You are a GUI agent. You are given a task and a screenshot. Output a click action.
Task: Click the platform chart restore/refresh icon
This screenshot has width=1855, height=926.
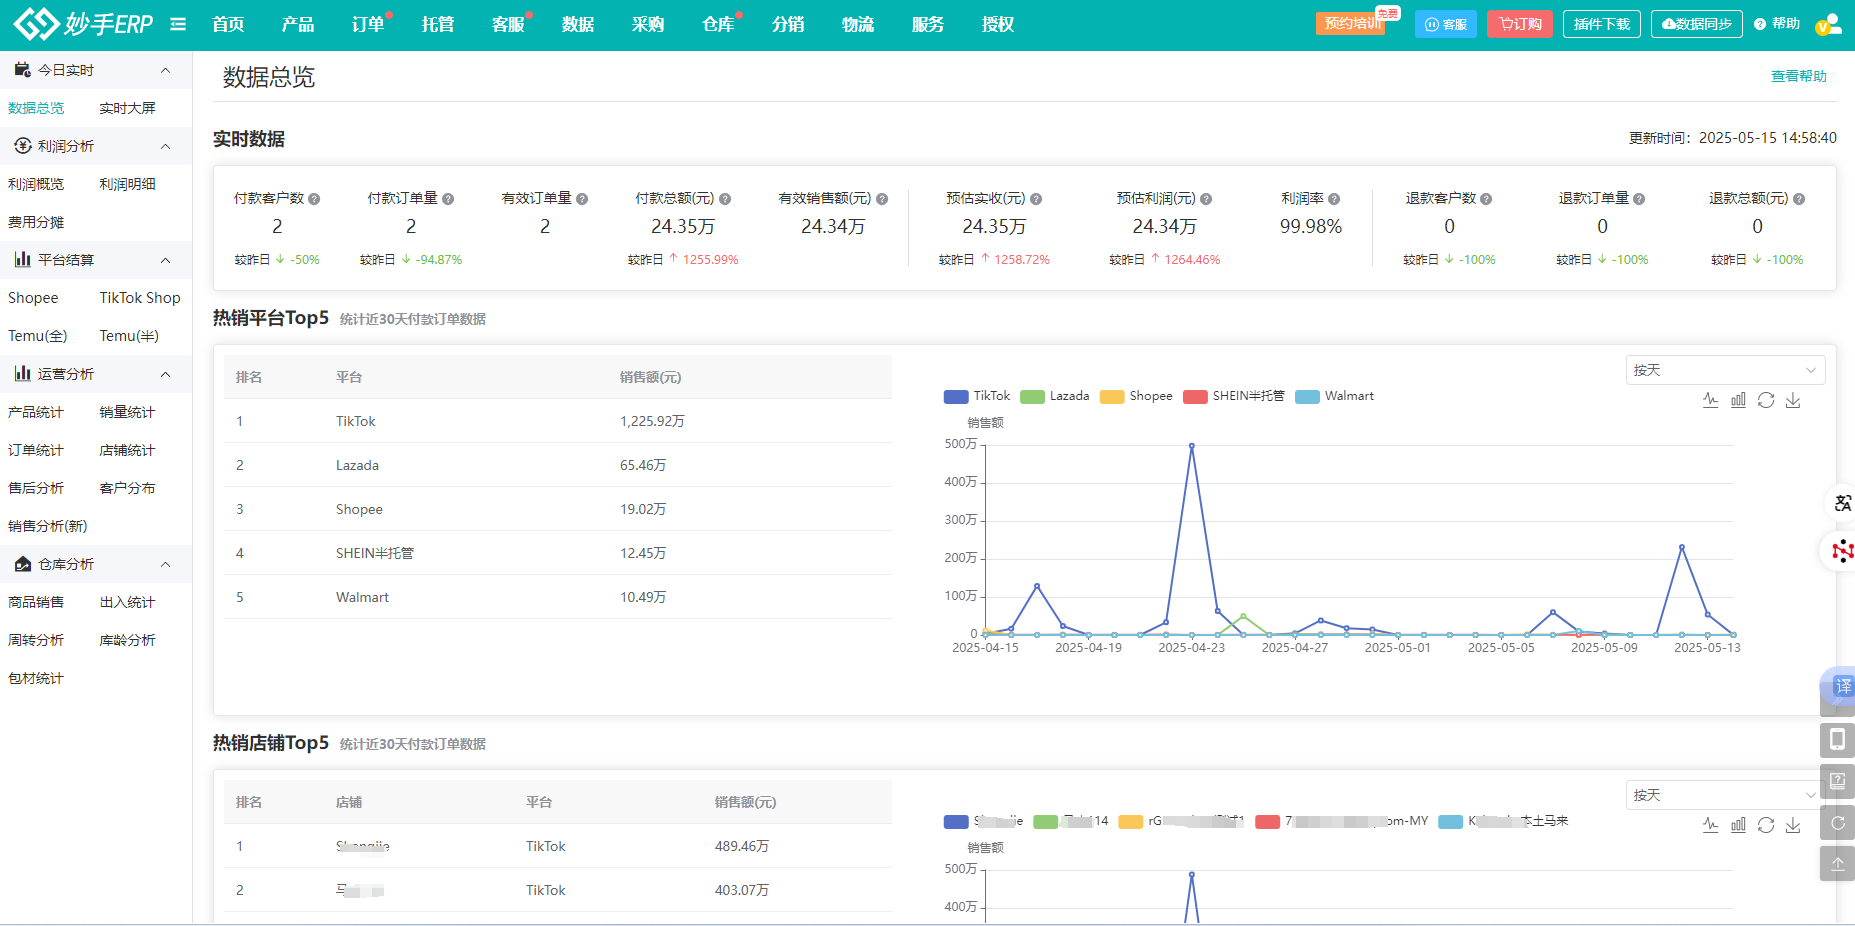pos(1766,400)
